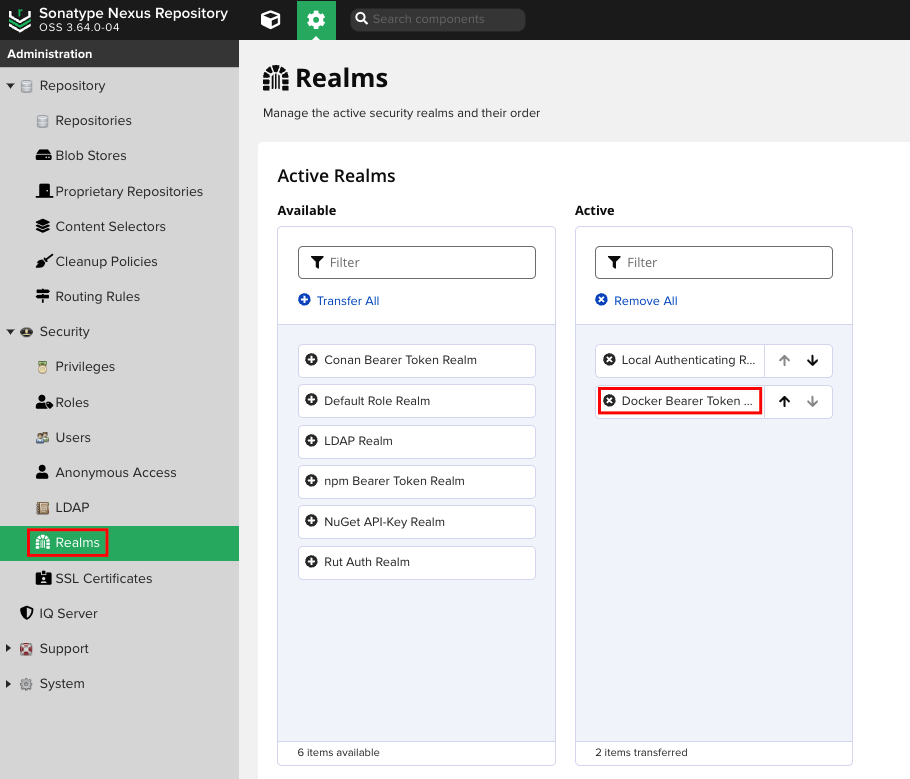Open Routing Rules page
Viewport: 910px width, 779px height.
pos(98,297)
